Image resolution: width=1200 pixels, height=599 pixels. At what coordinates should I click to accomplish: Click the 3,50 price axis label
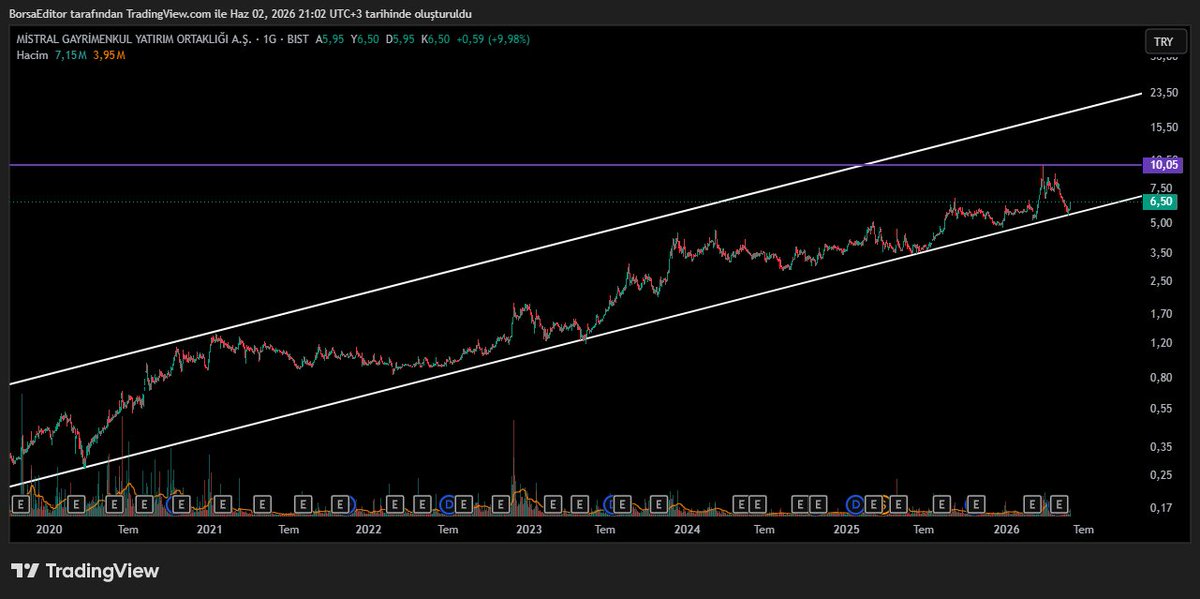click(1160, 254)
